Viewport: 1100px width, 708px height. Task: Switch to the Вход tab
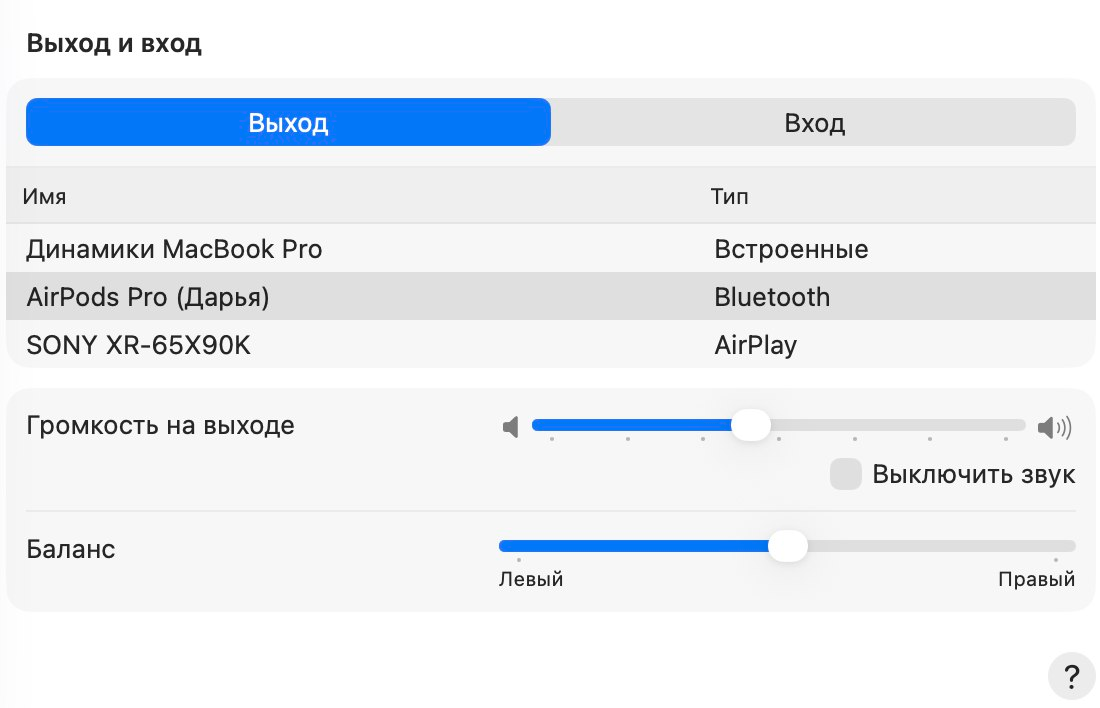click(814, 123)
